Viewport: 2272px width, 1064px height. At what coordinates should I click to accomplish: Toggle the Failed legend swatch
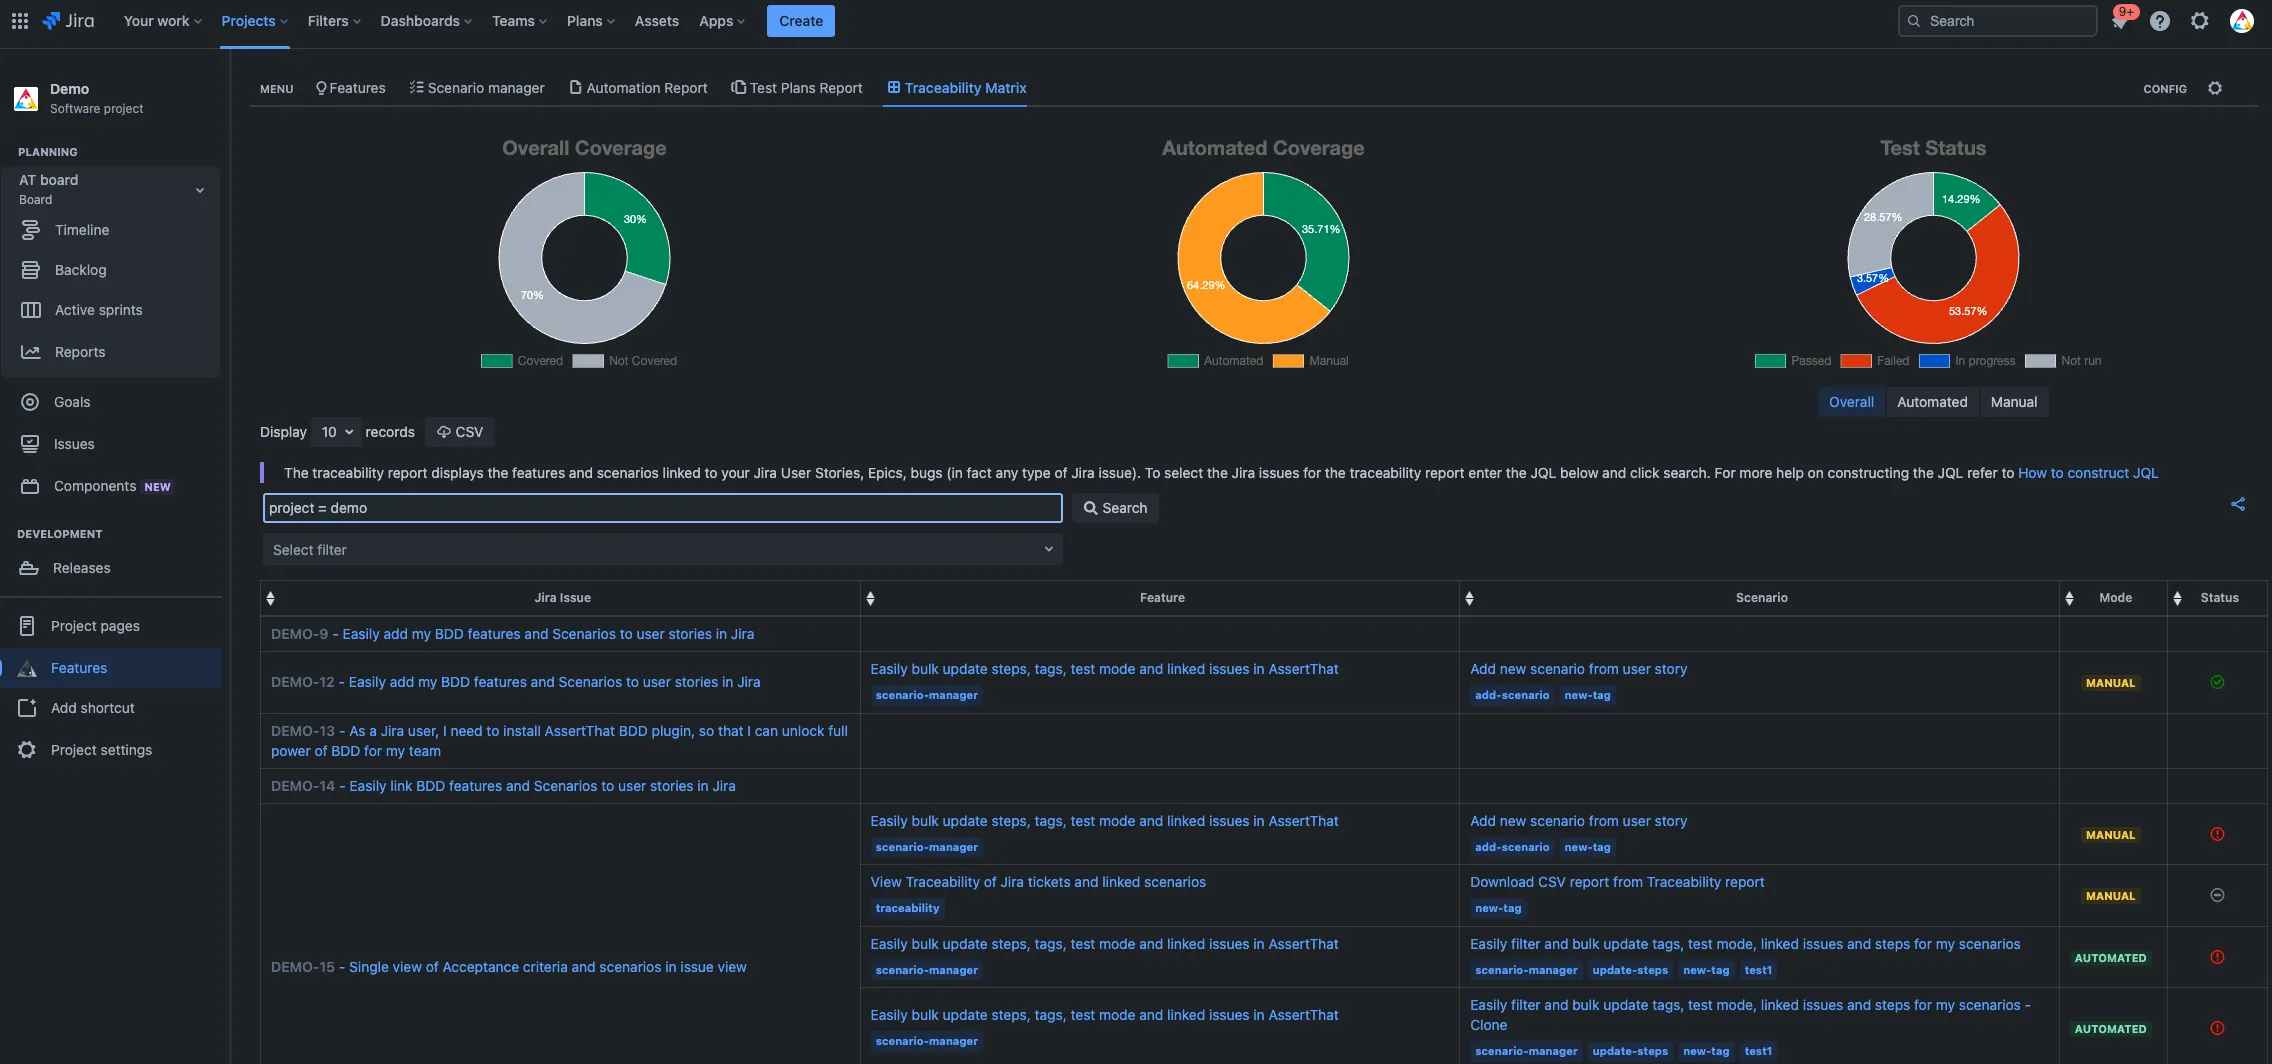1855,361
